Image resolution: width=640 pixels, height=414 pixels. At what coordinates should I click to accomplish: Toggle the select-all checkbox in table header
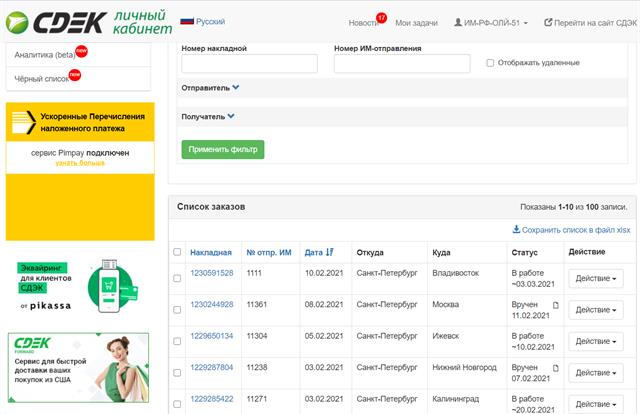[177, 253]
